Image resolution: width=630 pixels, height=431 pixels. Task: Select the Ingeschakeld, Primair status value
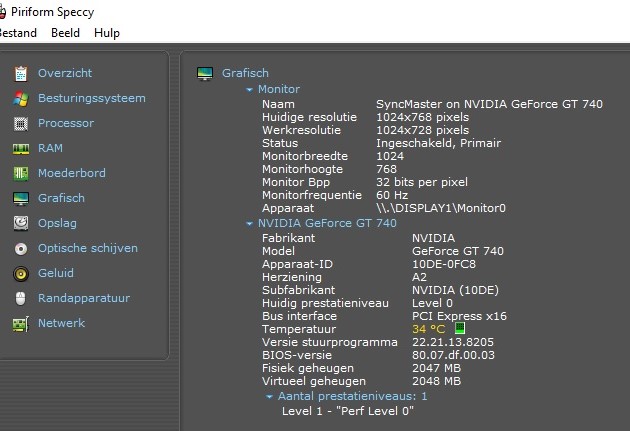coord(438,143)
